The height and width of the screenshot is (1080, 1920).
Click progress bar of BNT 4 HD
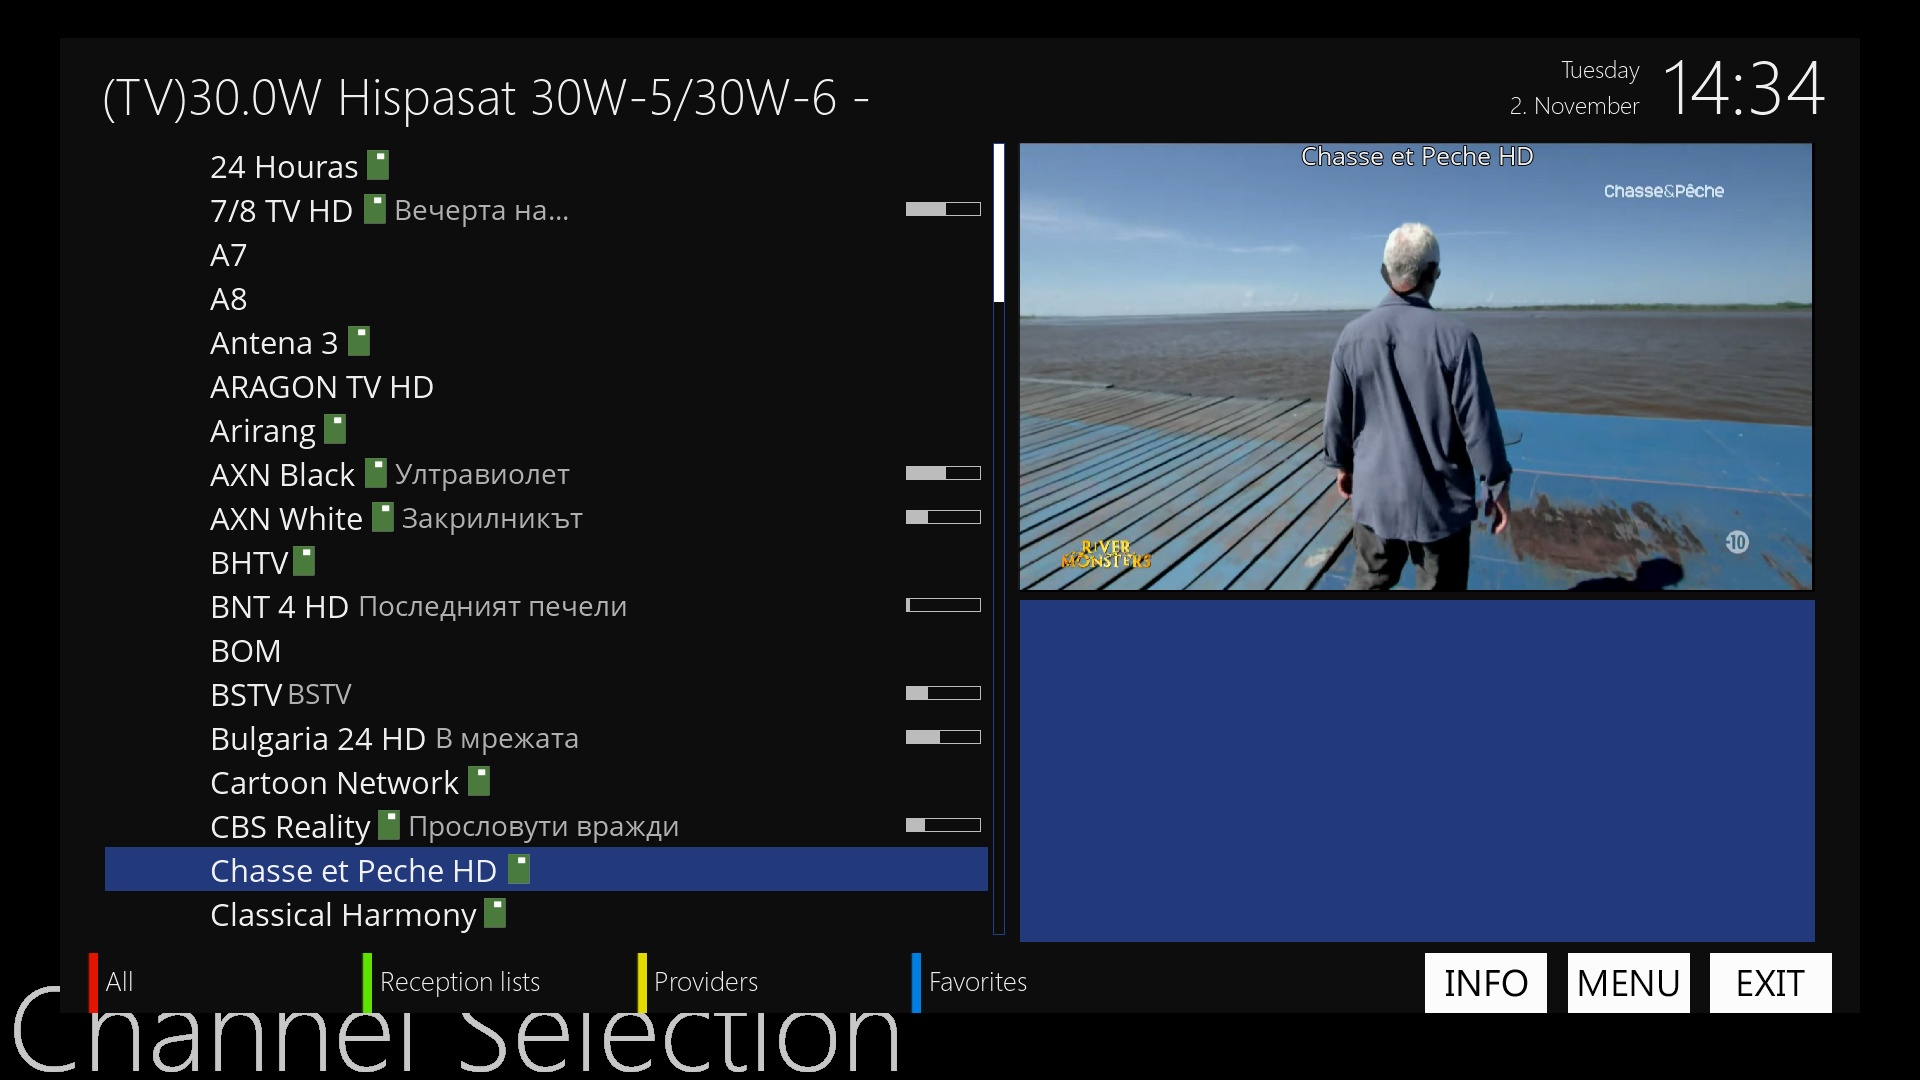[x=943, y=605]
